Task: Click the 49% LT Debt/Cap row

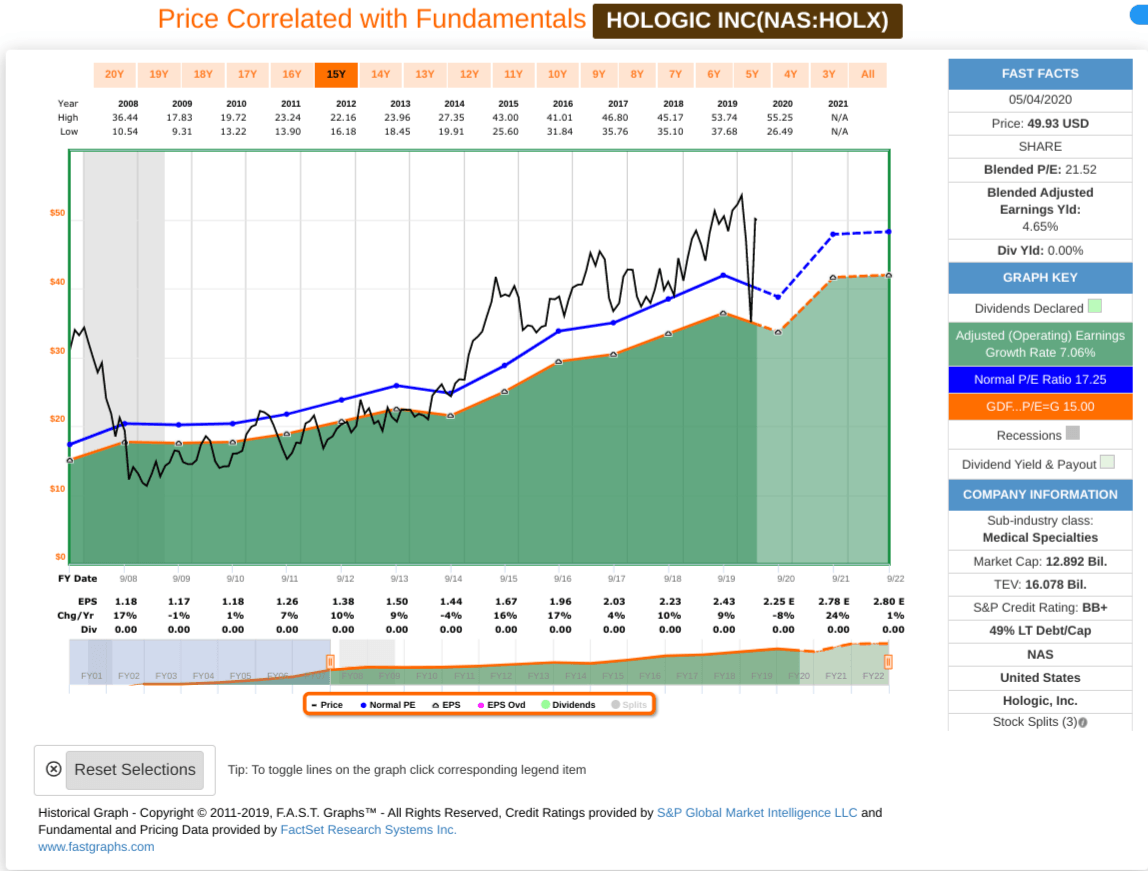Action: pos(1040,631)
